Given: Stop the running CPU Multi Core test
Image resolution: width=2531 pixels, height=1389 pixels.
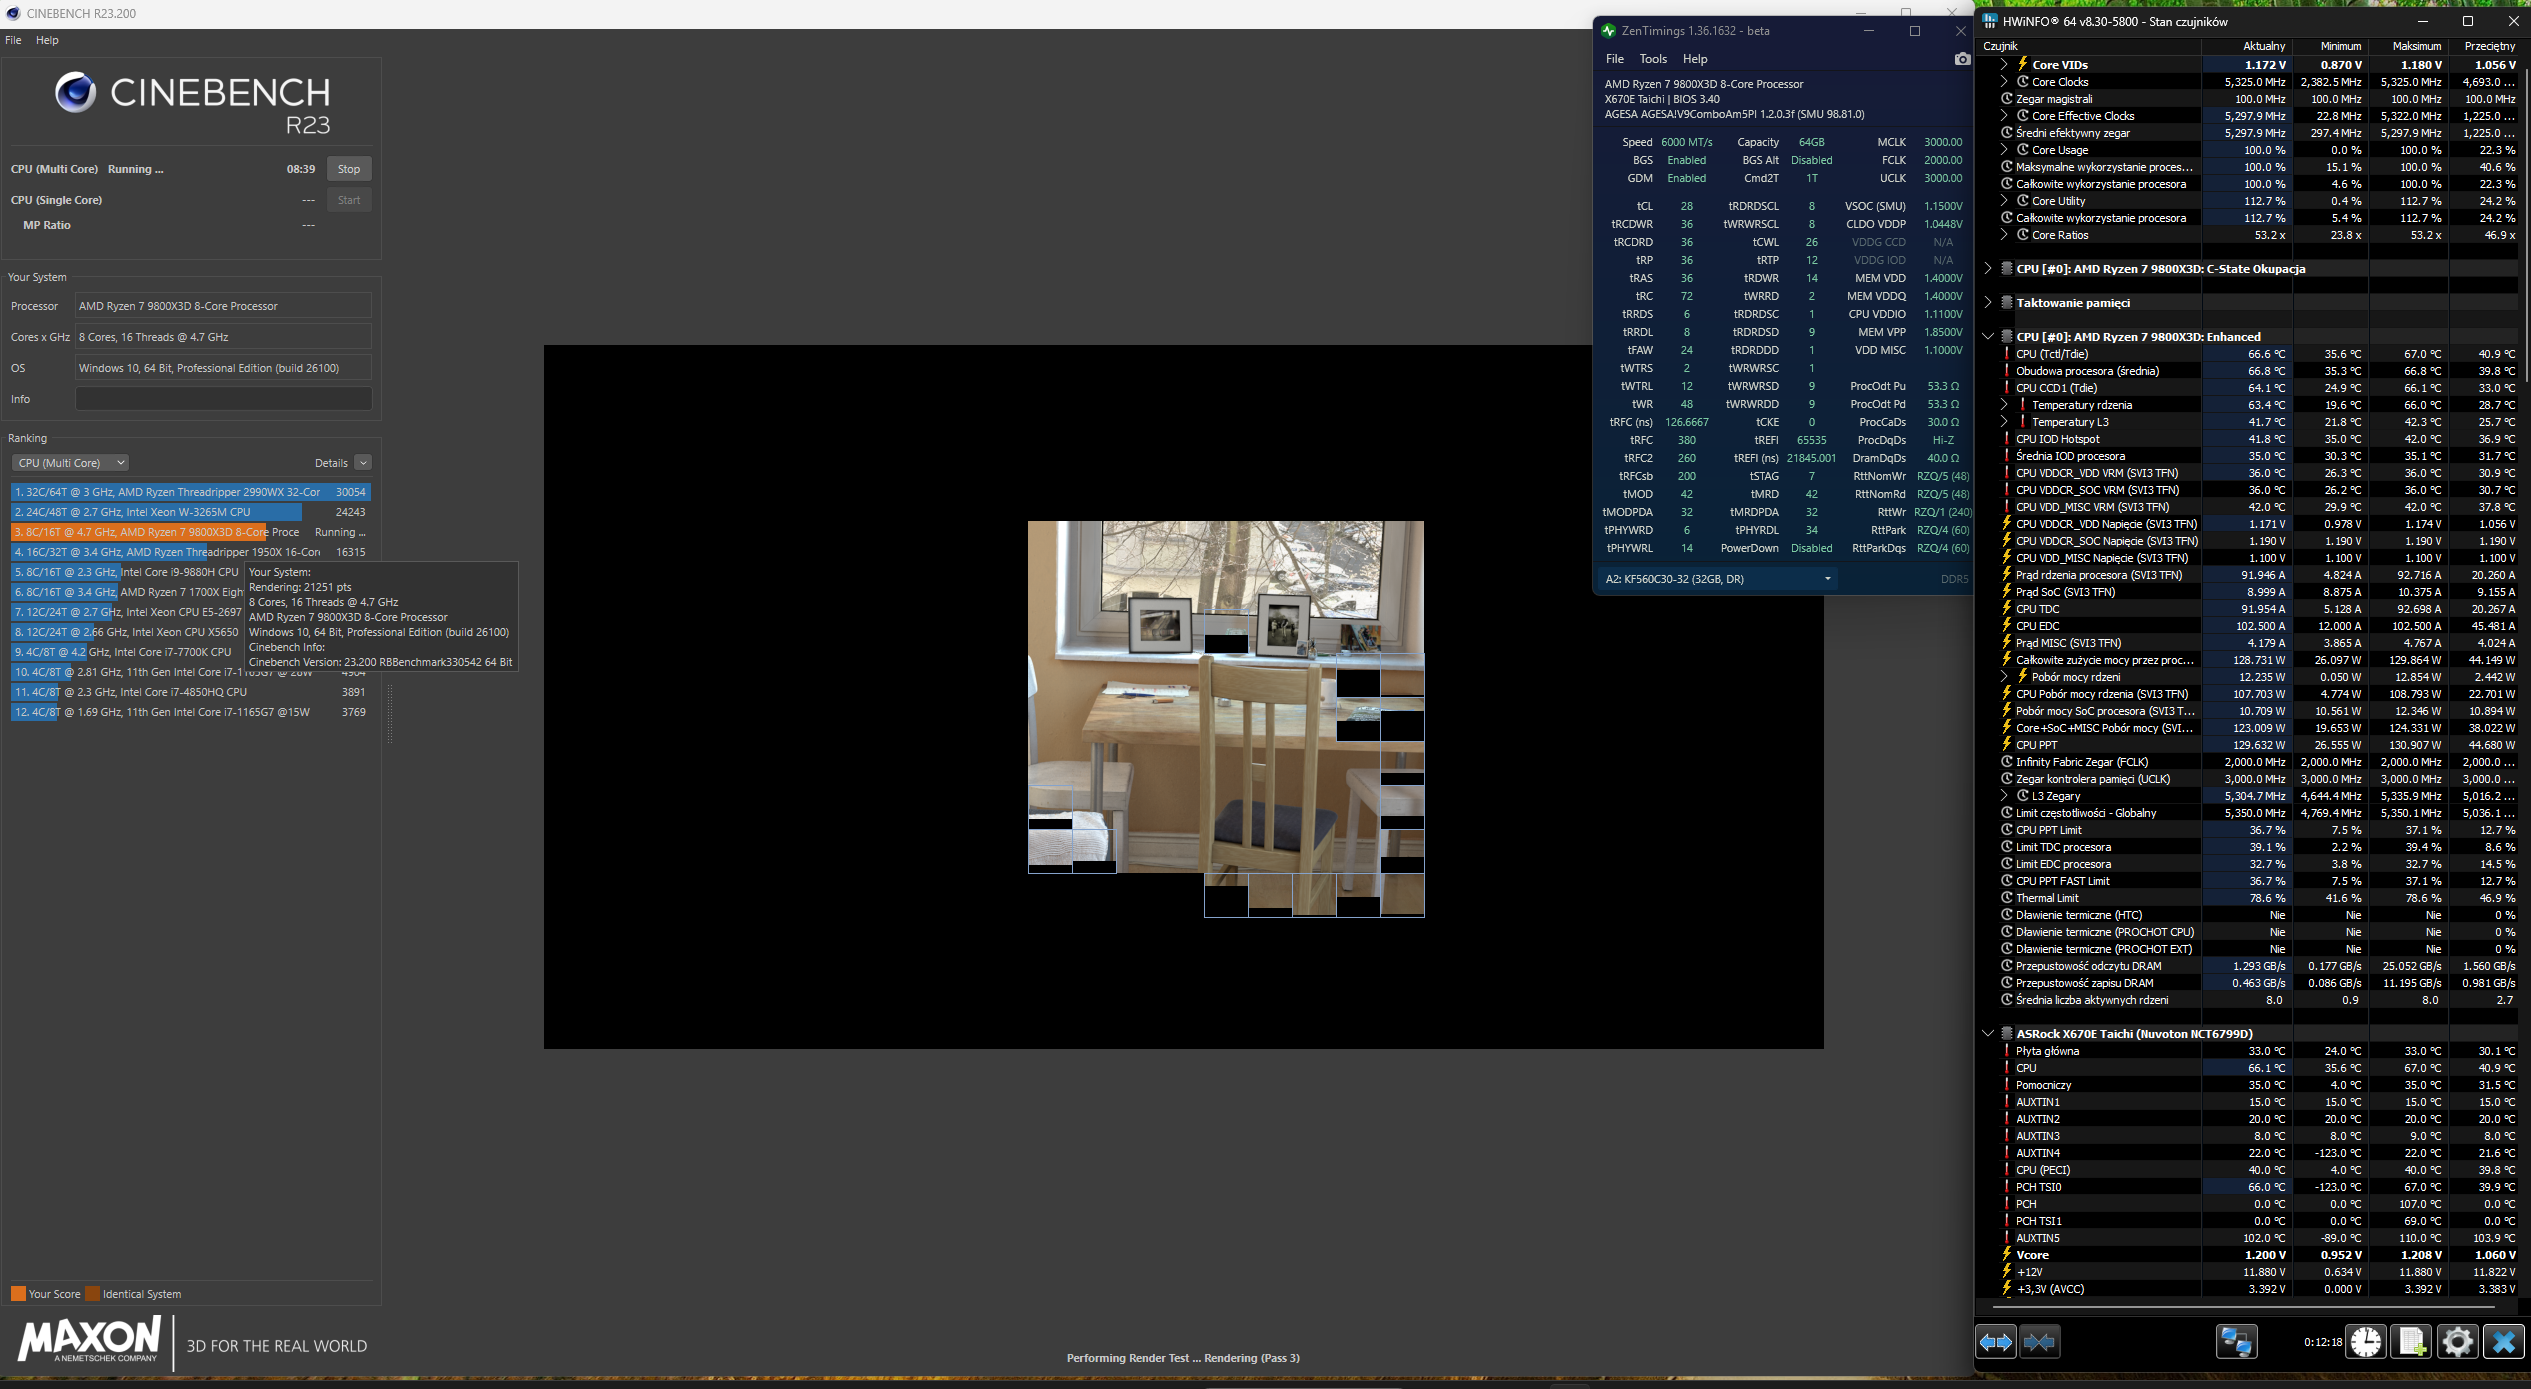Looking at the screenshot, I should (x=348, y=169).
